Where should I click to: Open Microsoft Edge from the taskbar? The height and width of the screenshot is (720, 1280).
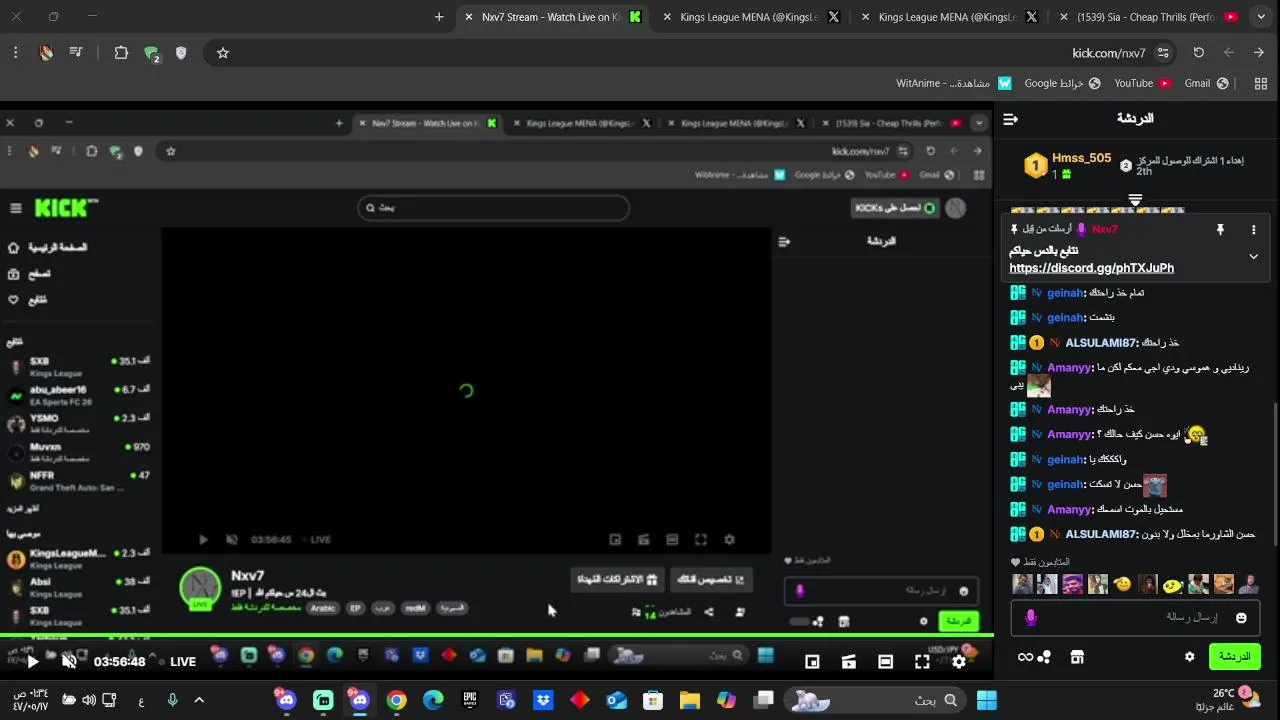[x=433, y=700]
